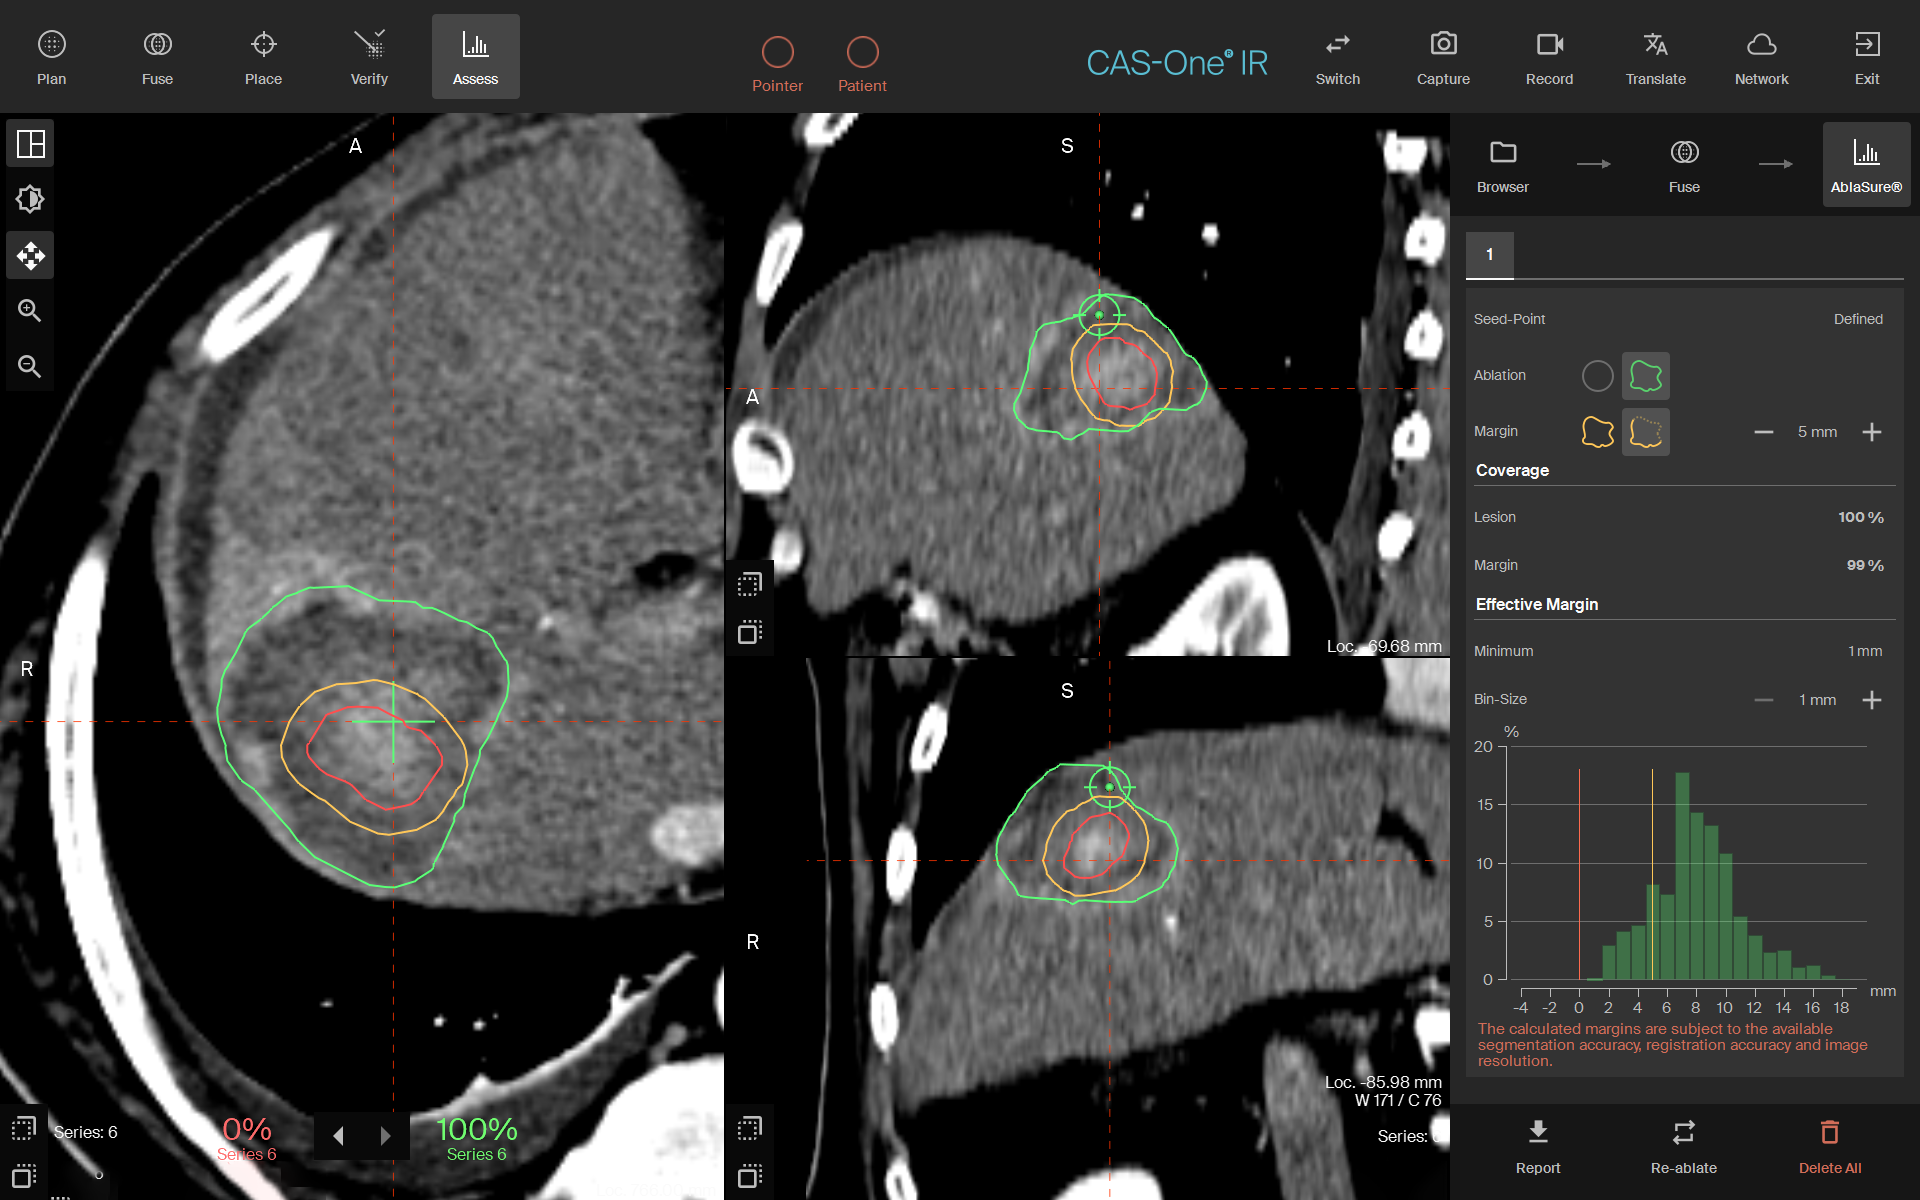Open Network settings
Image resolution: width=1920 pixels, height=1200 pixels.
pyautogui.click(x=1761, y=57)
